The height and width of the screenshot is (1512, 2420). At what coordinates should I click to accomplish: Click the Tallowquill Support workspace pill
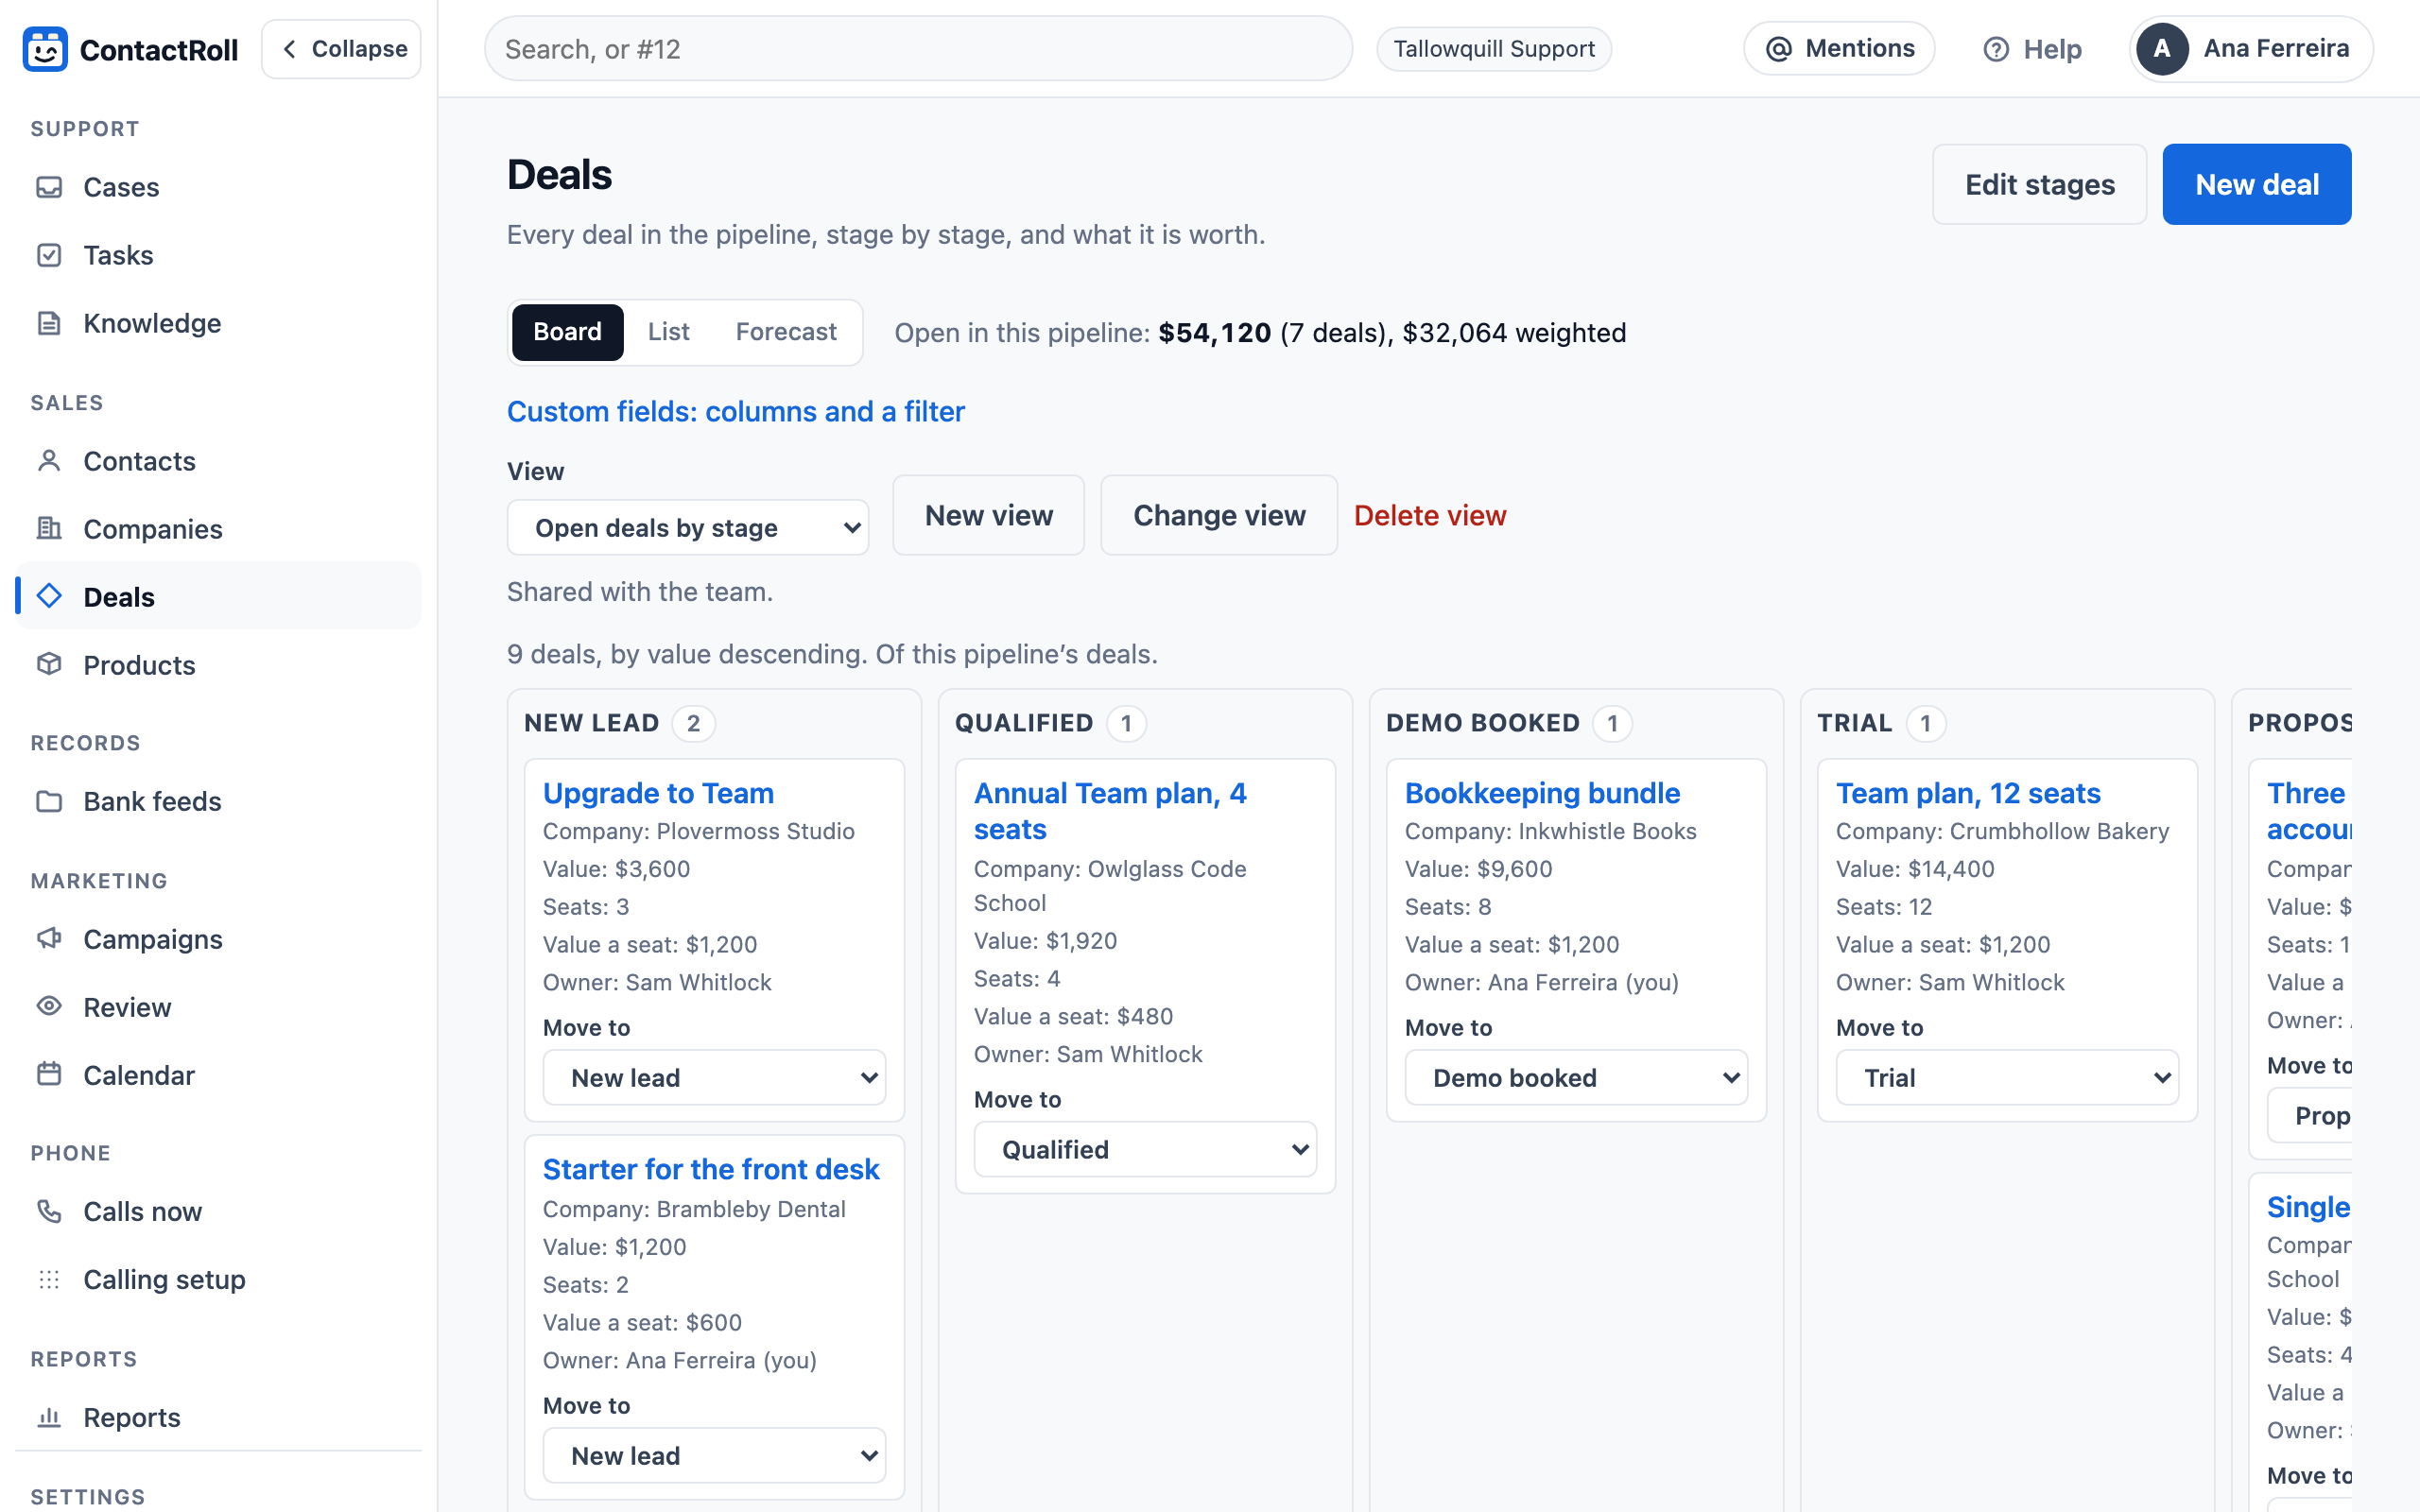[x=1494, y=49]
